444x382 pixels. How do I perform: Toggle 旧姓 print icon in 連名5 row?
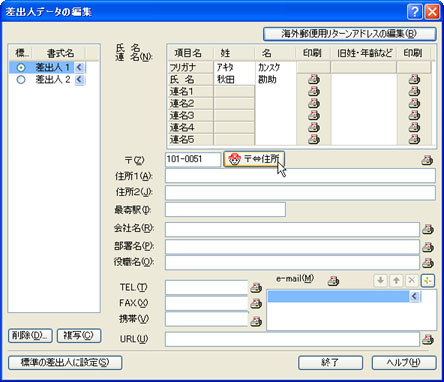pyautogui.click(x=414, y=139)
